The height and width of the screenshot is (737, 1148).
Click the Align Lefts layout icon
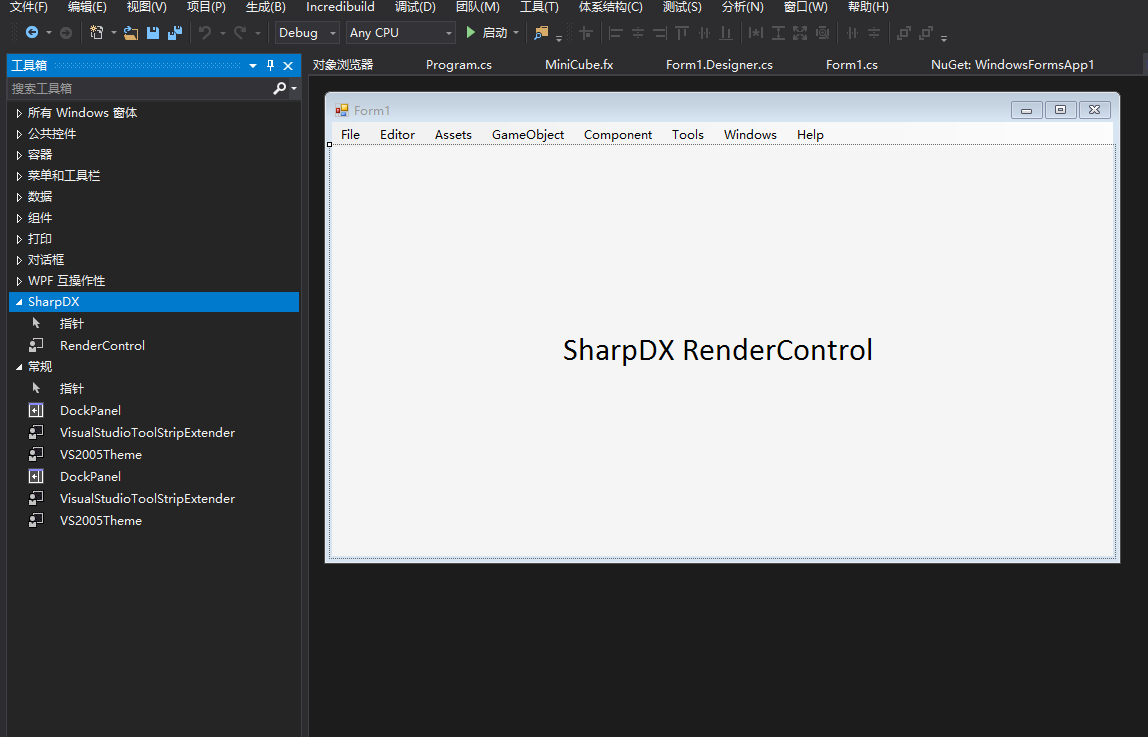(x=616, y=32)
